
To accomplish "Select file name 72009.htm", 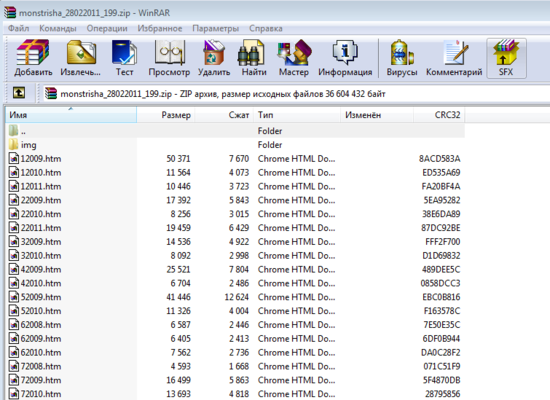I will [x=41, y=380].
